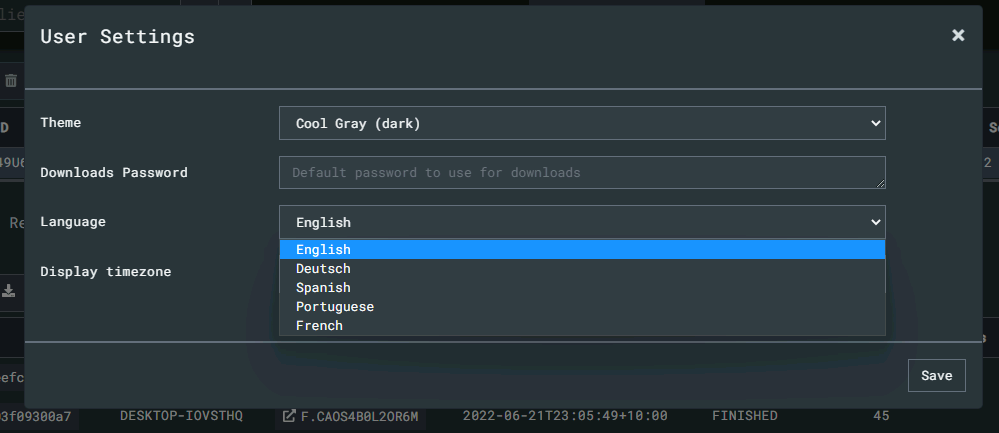This screenshot has width=999, height=433.
Task: Choose French in the language list
Action: point(582,326)
